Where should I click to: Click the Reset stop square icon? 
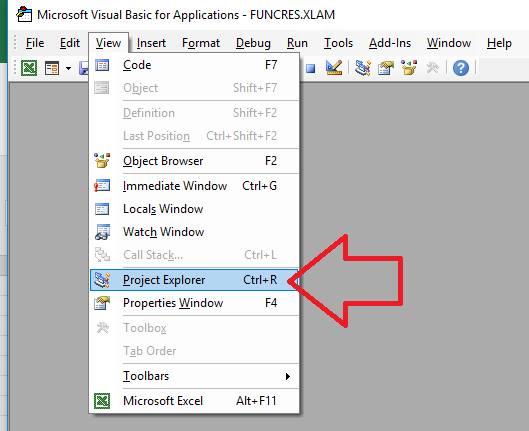pos(310,68)
